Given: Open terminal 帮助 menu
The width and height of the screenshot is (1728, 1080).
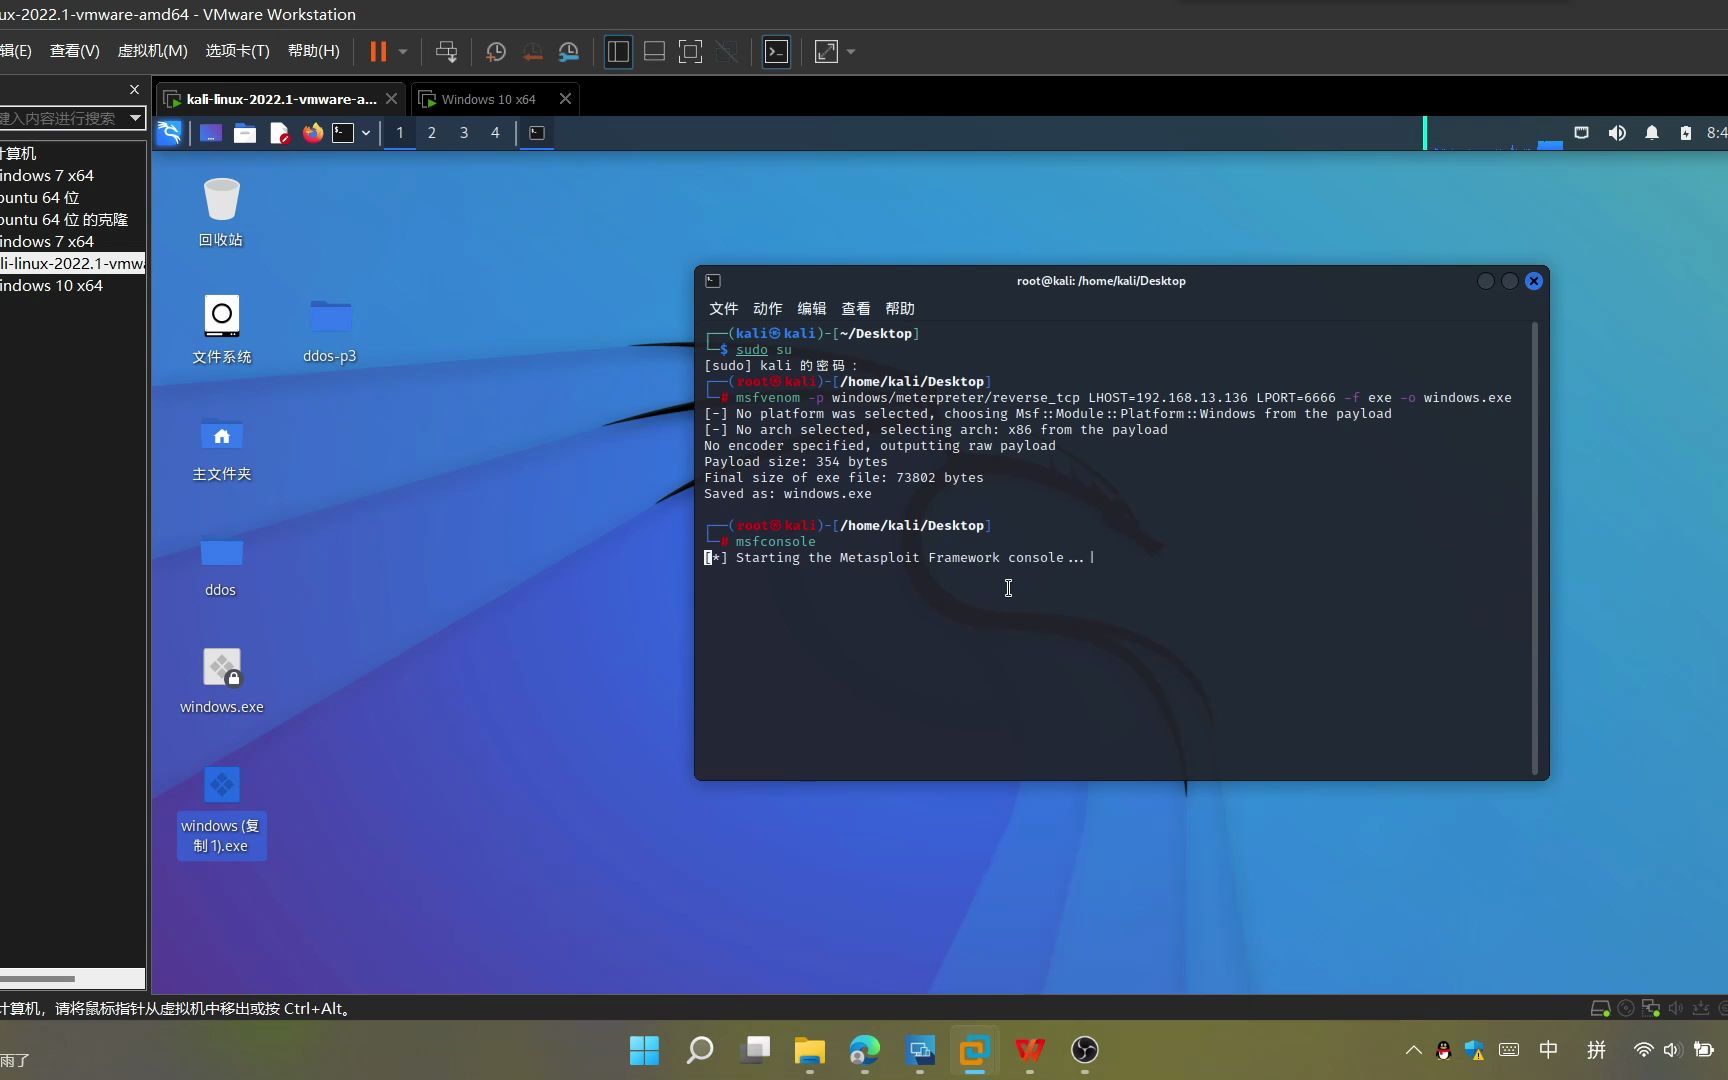Looking at the screenshot, I should click(899, 309).
